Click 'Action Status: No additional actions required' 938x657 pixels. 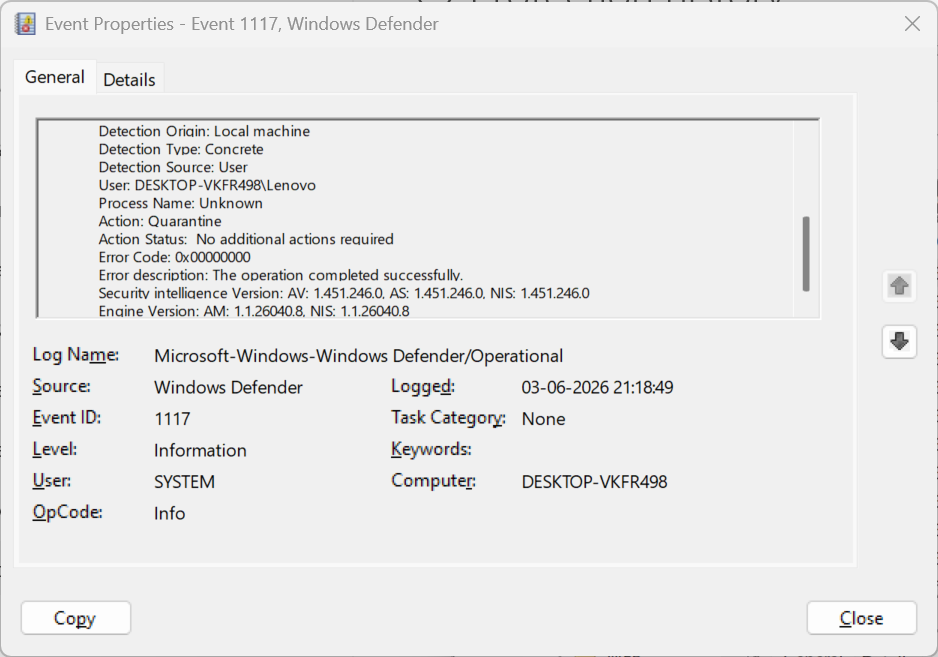point(246,239)
